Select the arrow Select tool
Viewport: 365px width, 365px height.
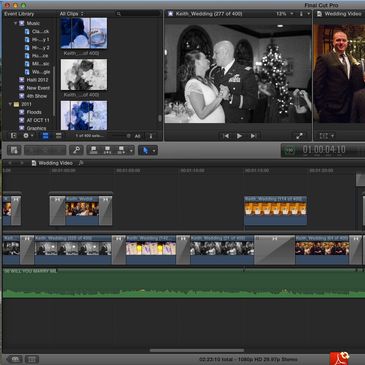click(145, 150)
